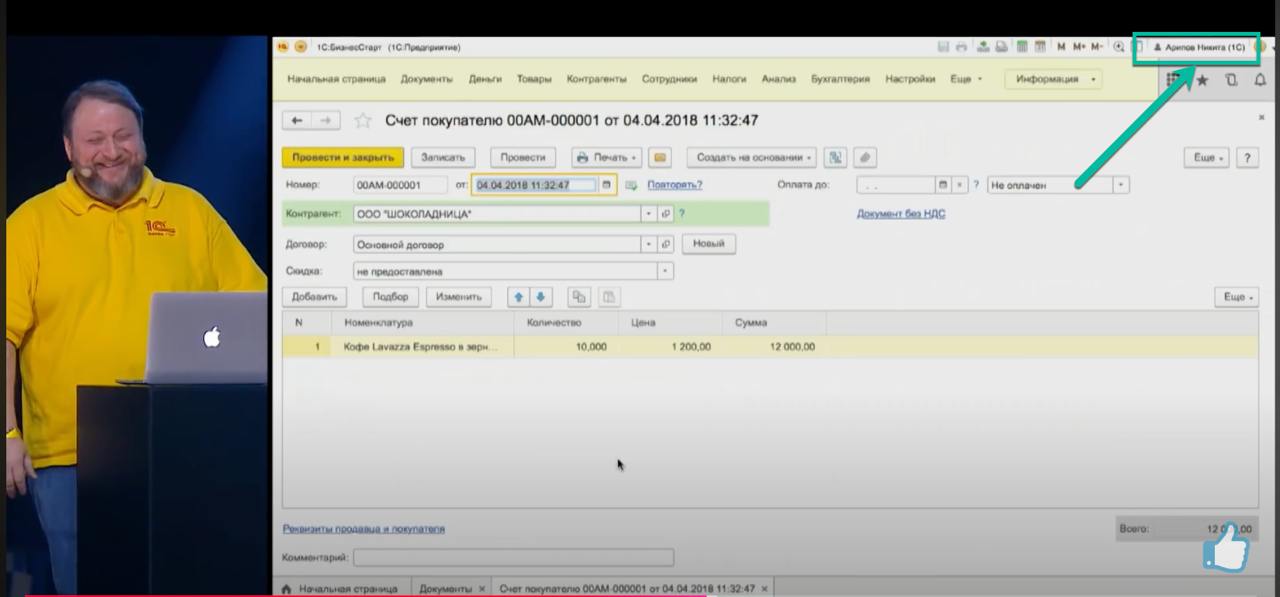Move table row down arrow
Viewport: 1280px width, 597px height.
coord(540,297)
